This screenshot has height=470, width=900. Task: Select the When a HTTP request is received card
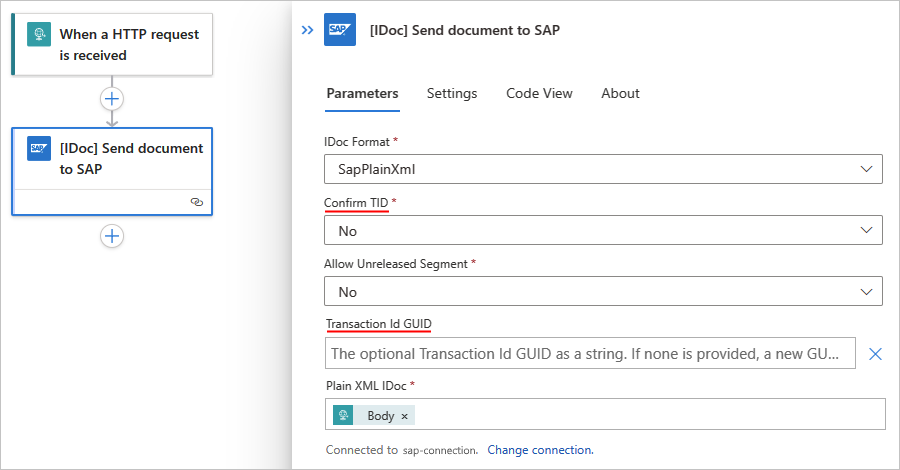pos(128,45)
